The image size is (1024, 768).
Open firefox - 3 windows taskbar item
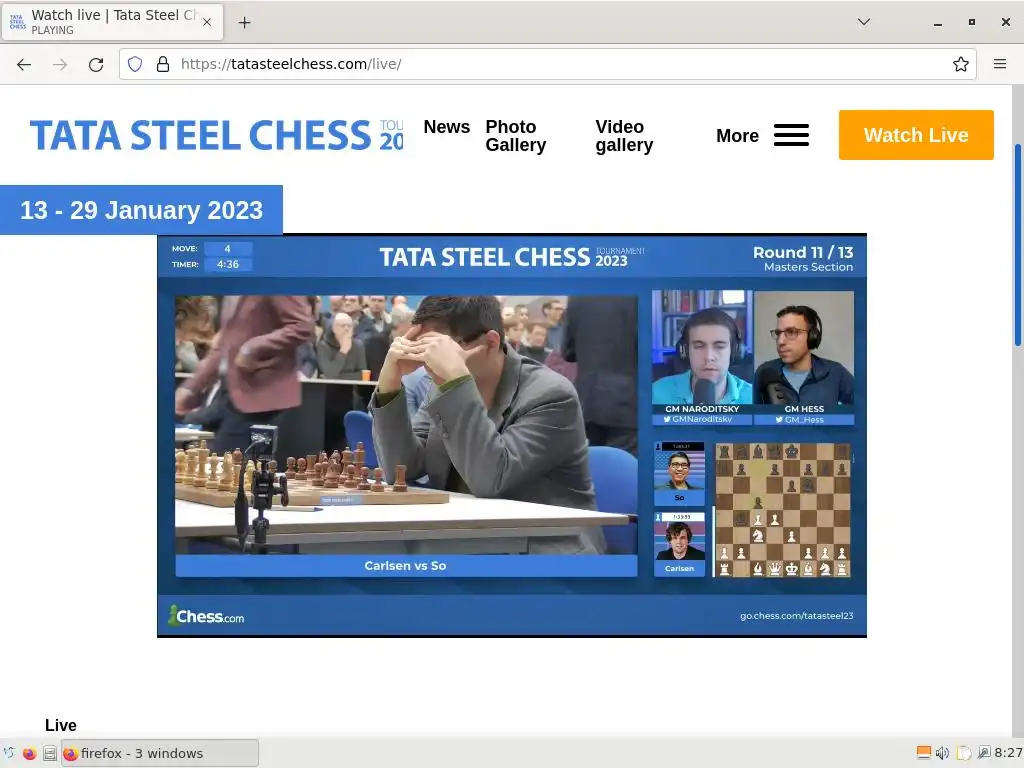(x=160, y=754)
